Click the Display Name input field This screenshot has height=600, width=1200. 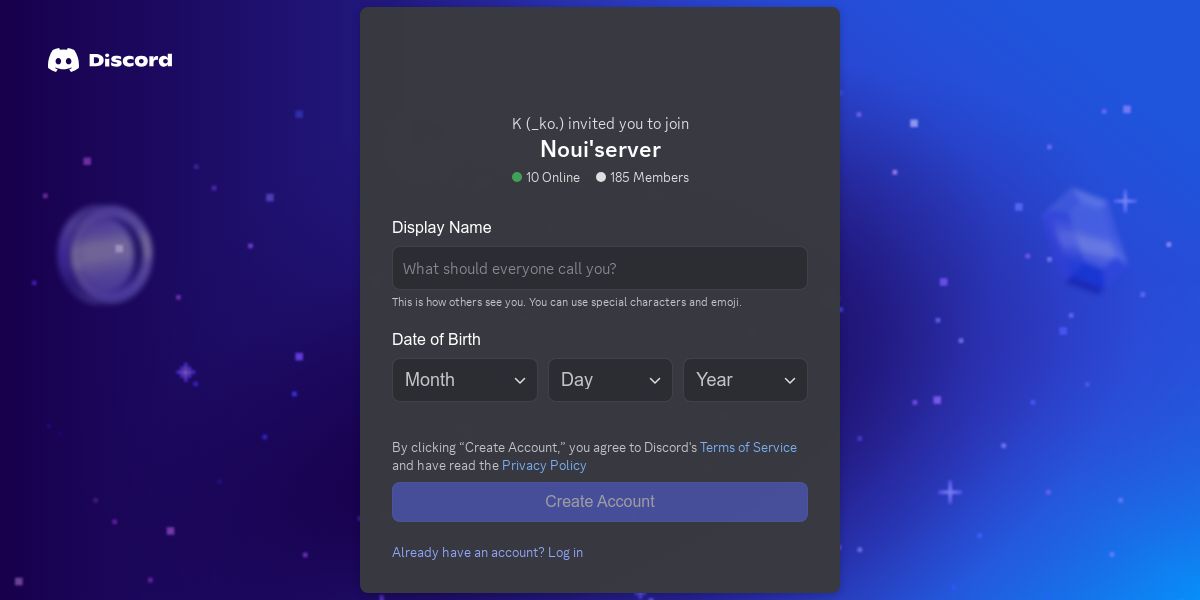point(600,268)
